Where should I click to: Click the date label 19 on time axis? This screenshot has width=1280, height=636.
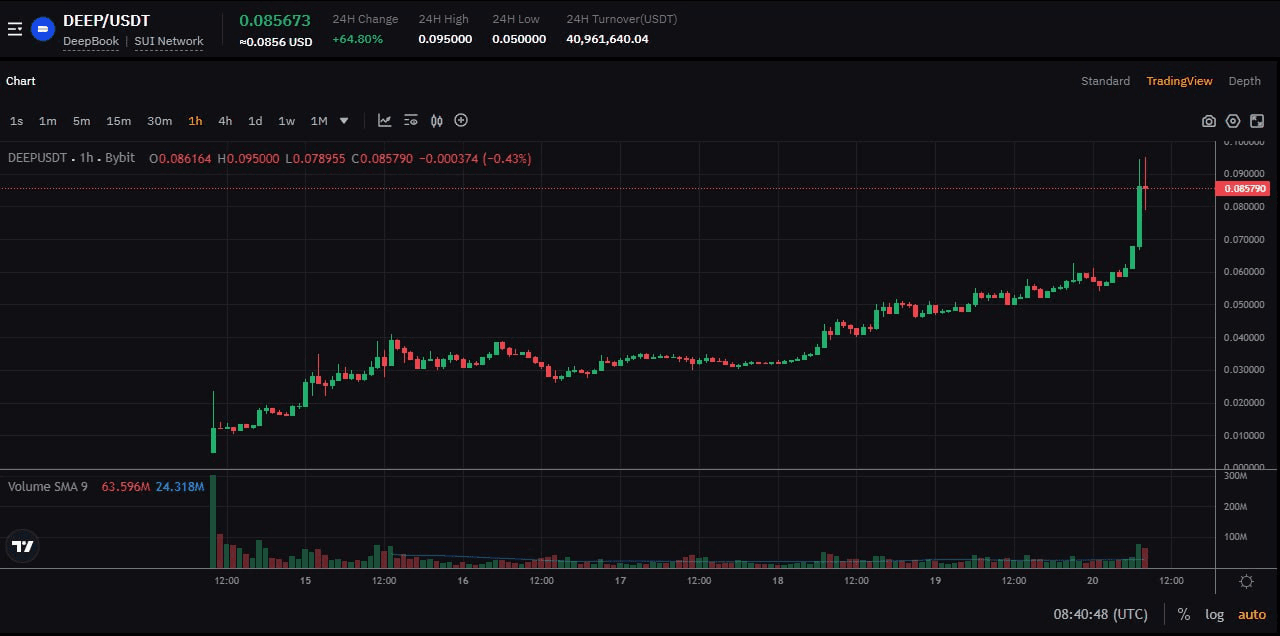tap(935, 581)
